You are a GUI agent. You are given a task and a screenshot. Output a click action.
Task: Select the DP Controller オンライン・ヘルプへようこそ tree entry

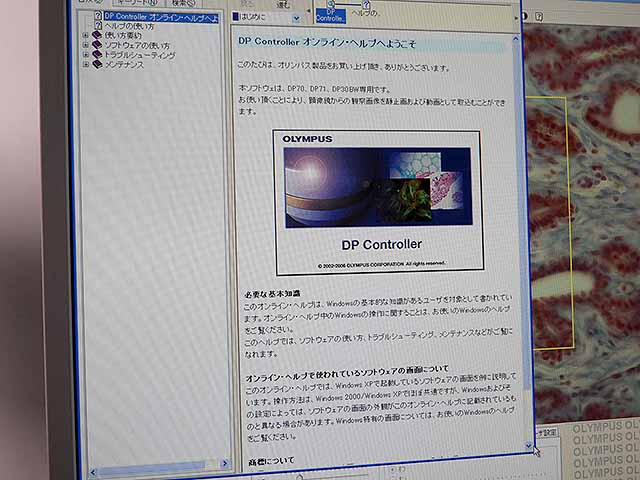[x=161, y=17]
